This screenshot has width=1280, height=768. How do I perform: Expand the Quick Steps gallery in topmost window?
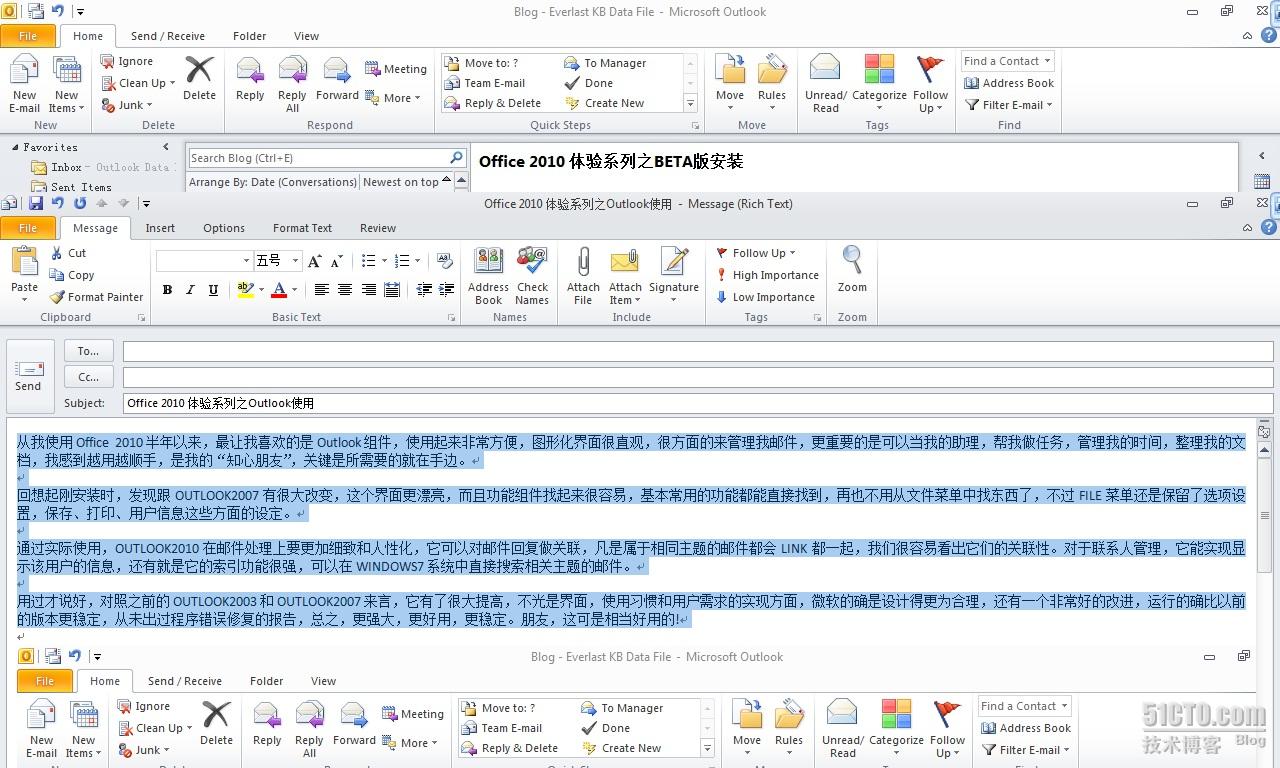pos(690,103)
